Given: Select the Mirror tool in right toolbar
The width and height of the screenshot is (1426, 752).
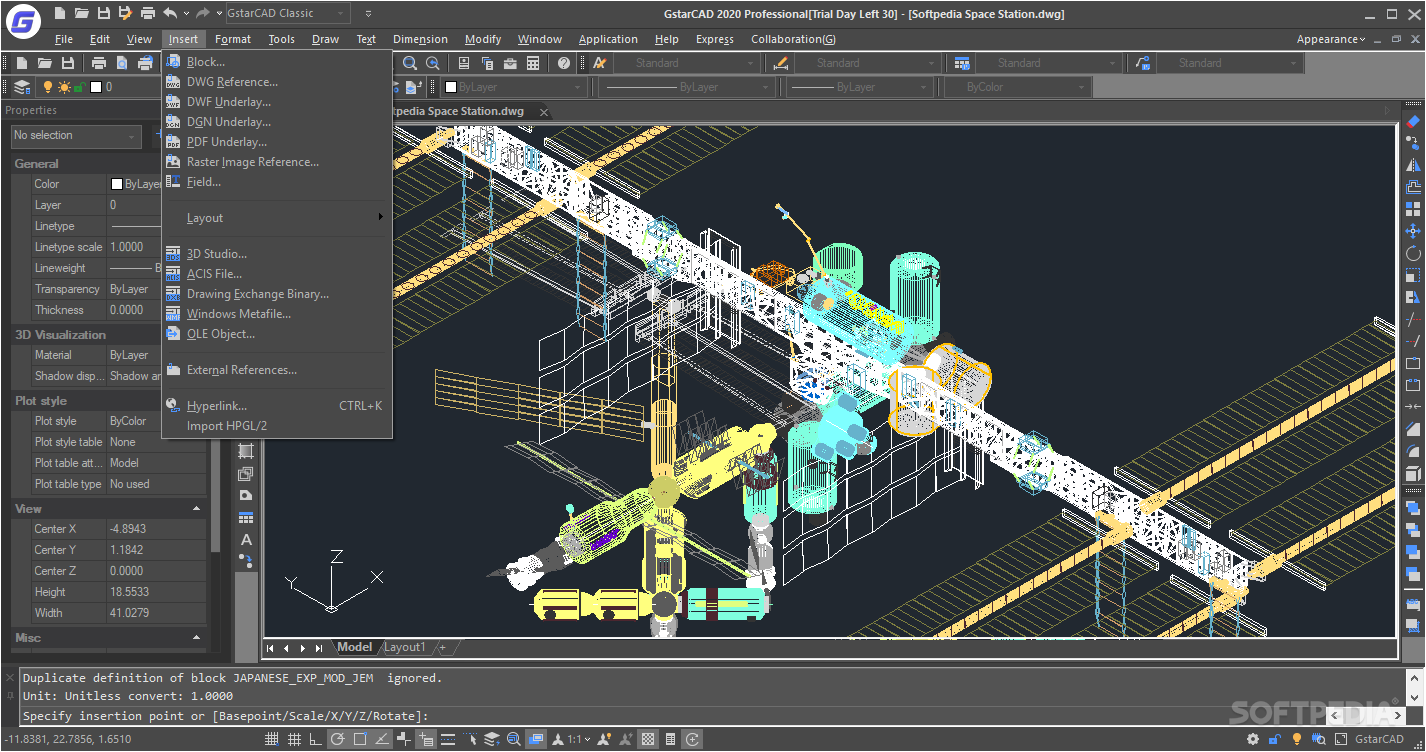Looking at the screenshot, I should pos(1413,165).
